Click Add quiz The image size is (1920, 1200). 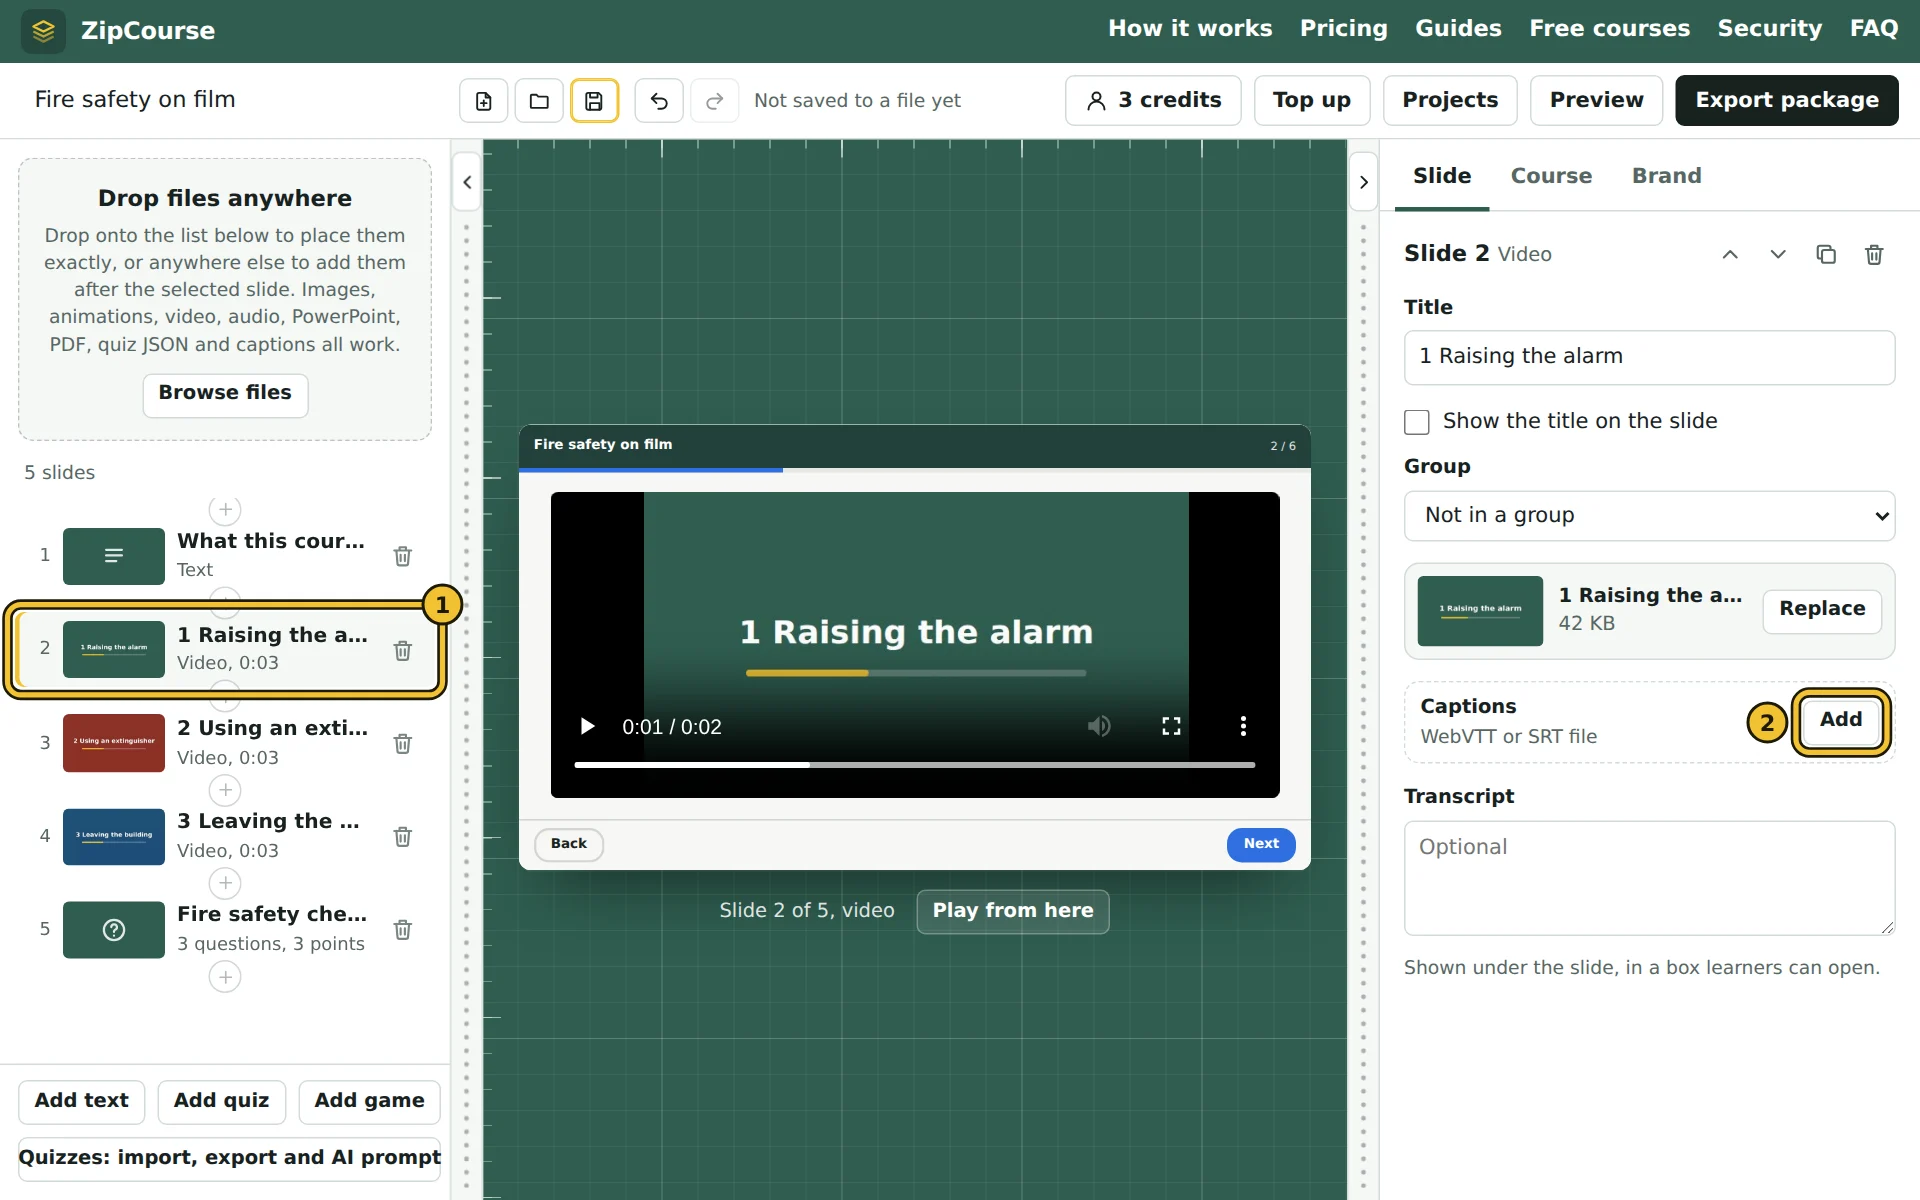click(221, 1101)
